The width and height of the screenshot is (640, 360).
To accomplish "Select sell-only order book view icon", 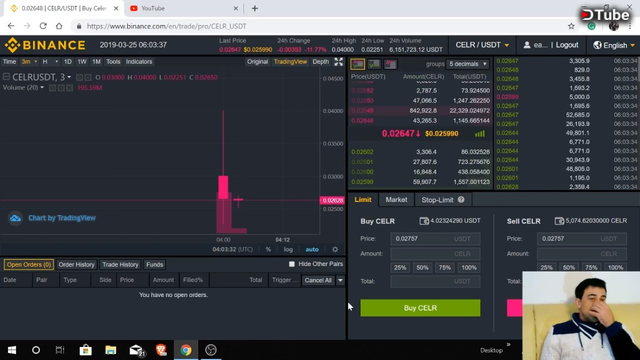I will (x=390, y=64).
